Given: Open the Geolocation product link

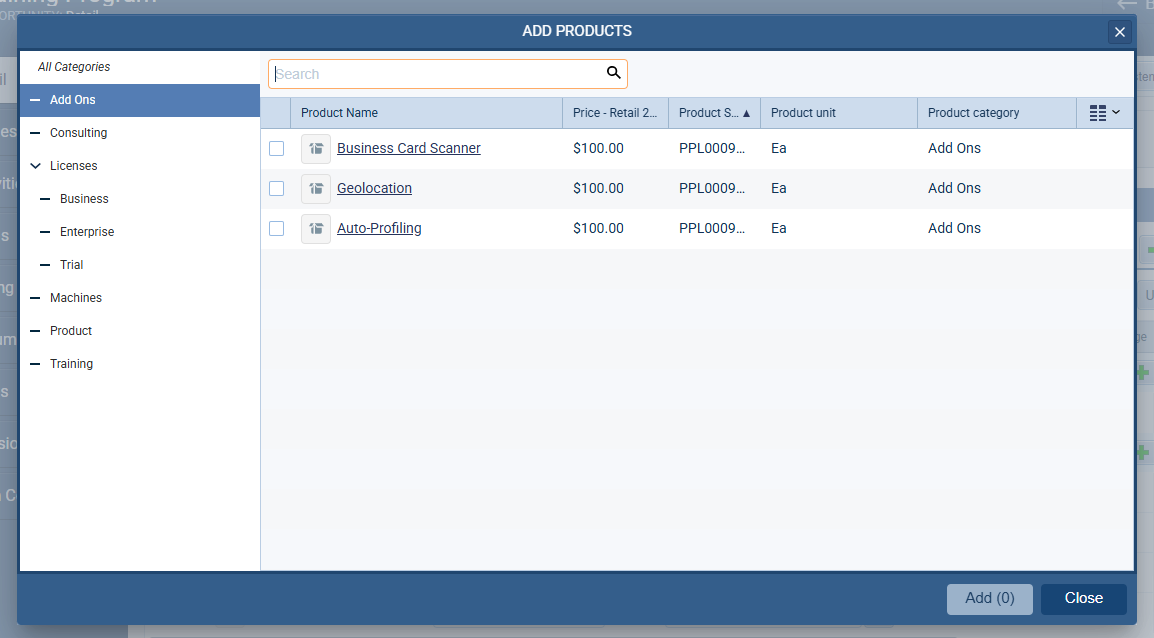Looking at the screenshot, I should point(374,188).
